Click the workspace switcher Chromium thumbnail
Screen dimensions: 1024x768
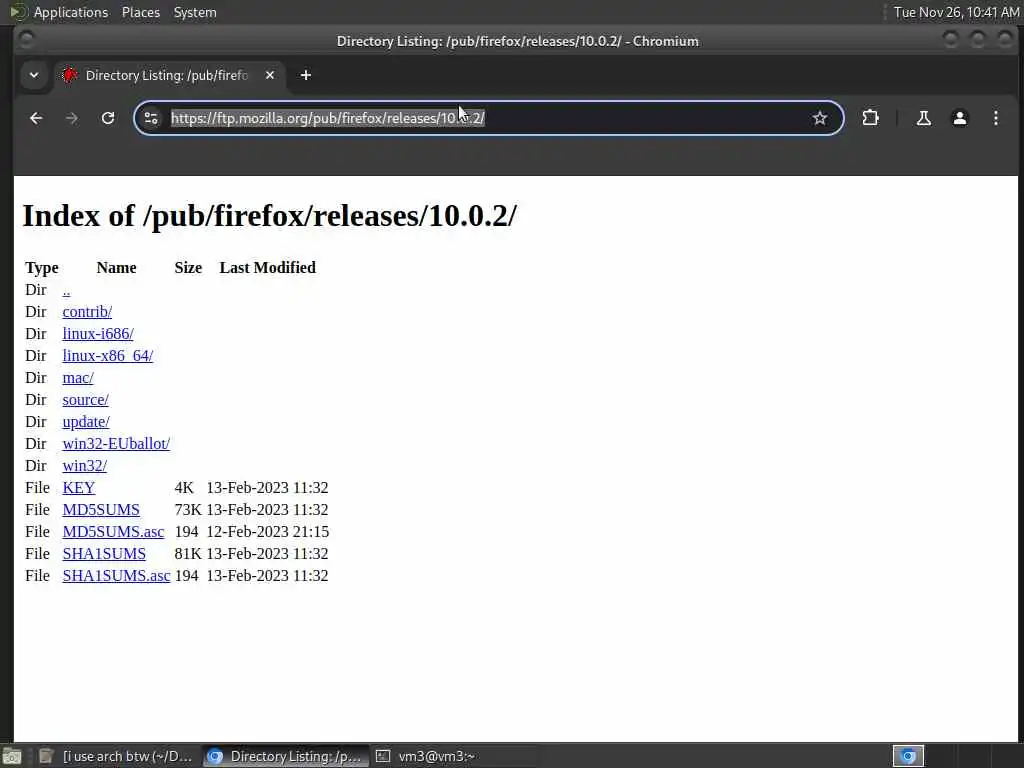point(908,756)
